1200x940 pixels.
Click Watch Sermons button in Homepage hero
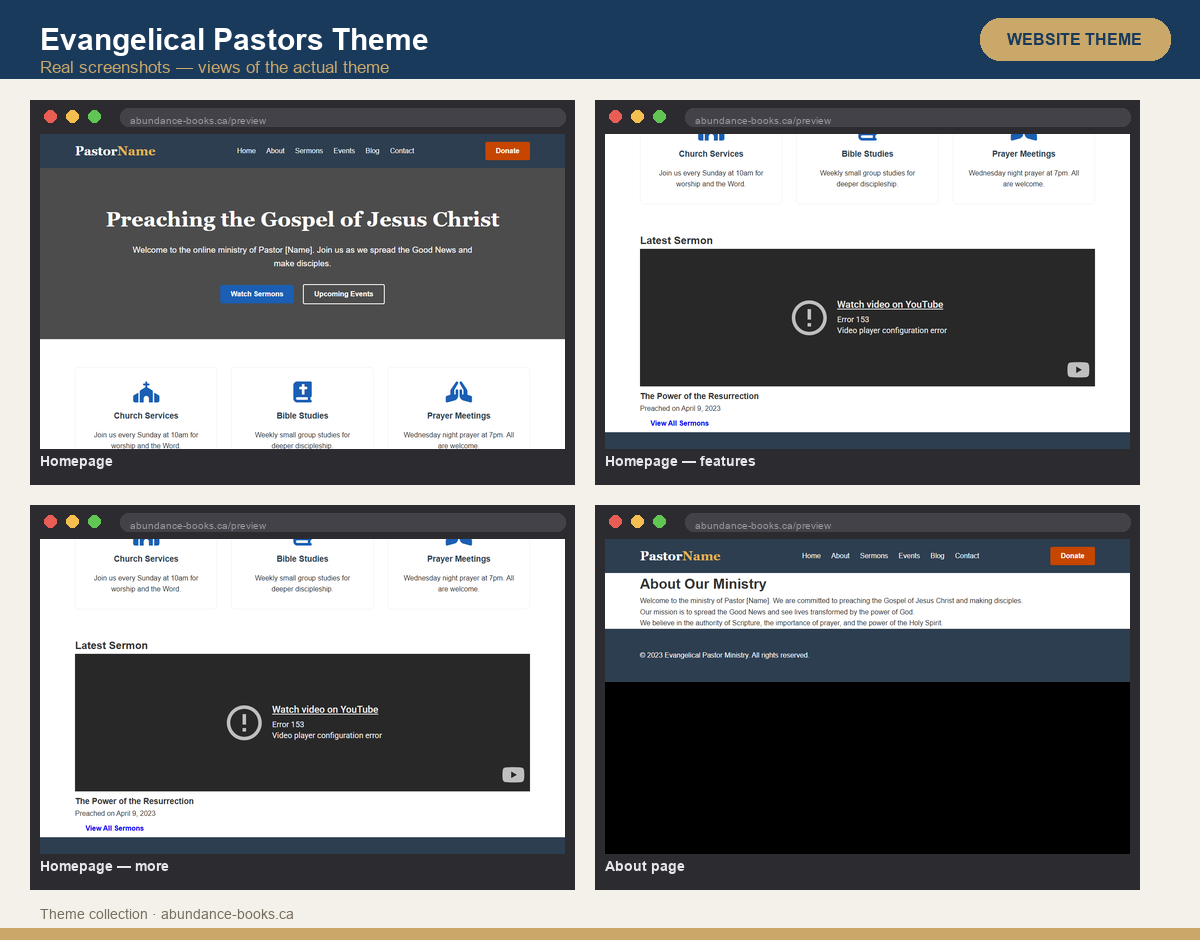(x=257, y=294)
